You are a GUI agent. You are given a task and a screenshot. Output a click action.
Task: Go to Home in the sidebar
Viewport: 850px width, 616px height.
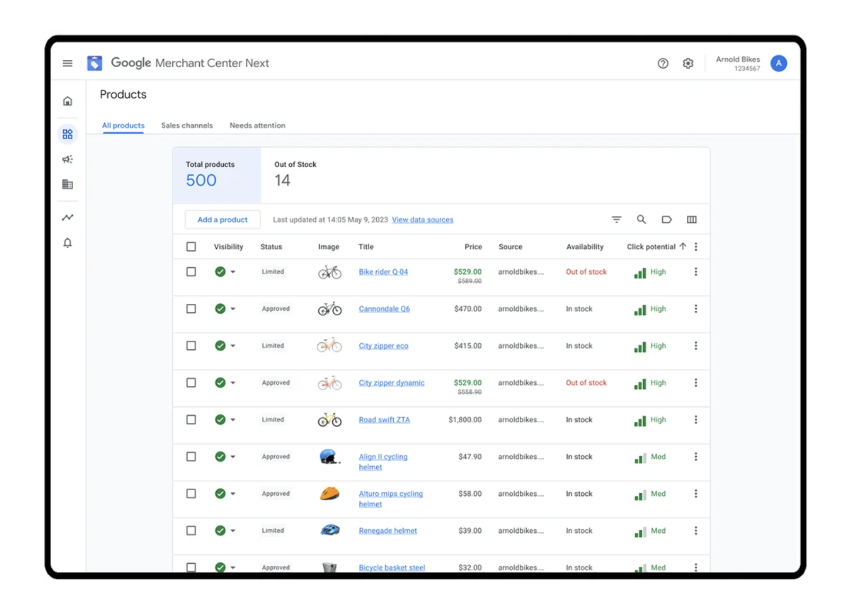(67, 101)
